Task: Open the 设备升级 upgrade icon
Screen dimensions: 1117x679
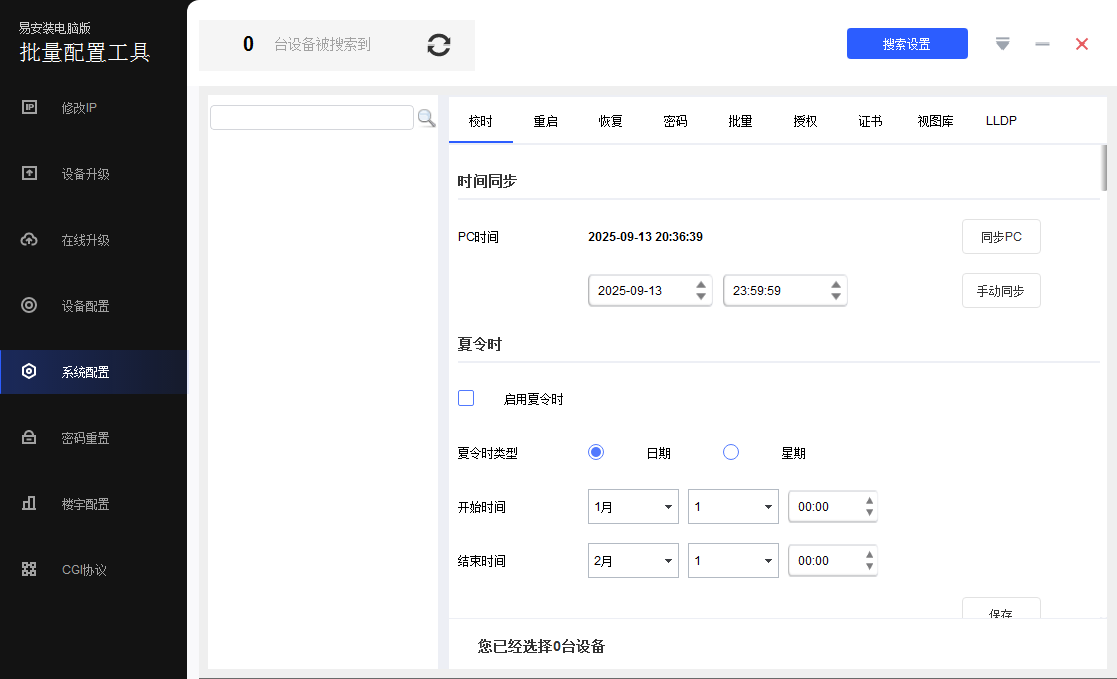Action: click(x=29, y=174)
